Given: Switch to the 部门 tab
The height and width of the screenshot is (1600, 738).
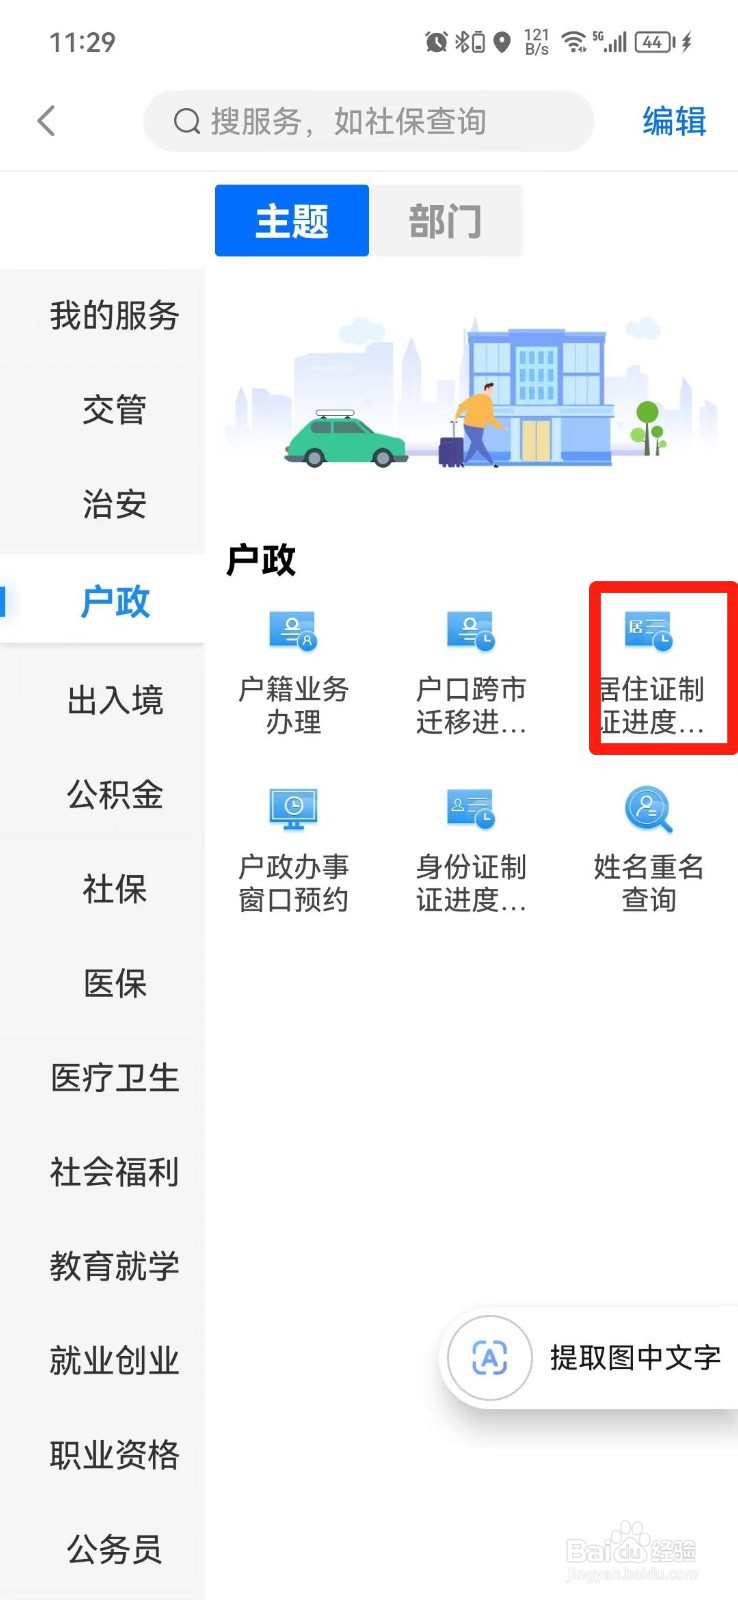Looking at the screenshot, I should [x=446, y=220].
